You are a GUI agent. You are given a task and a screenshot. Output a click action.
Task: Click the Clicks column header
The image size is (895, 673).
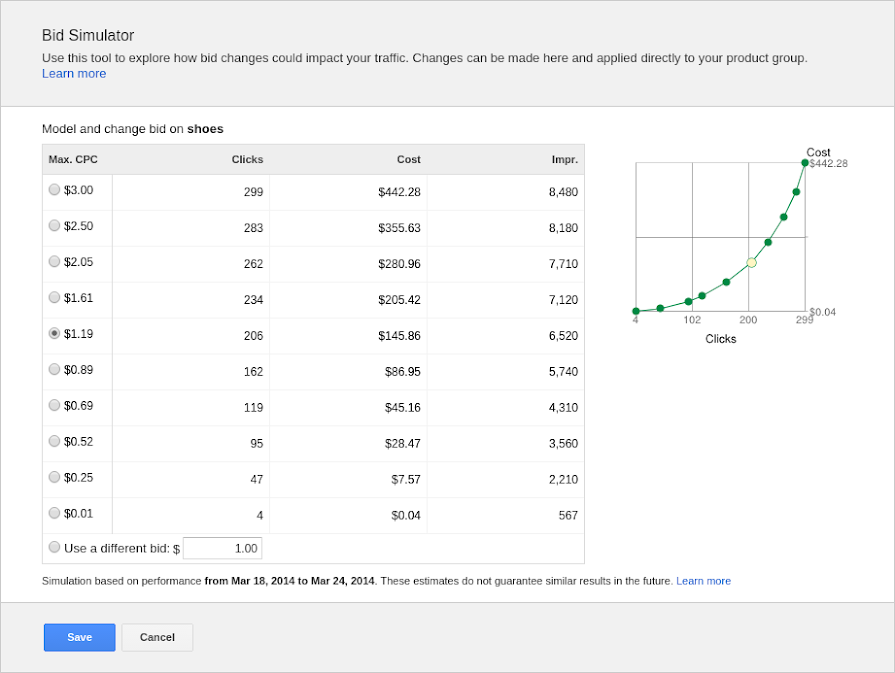[x=247, y=159]
